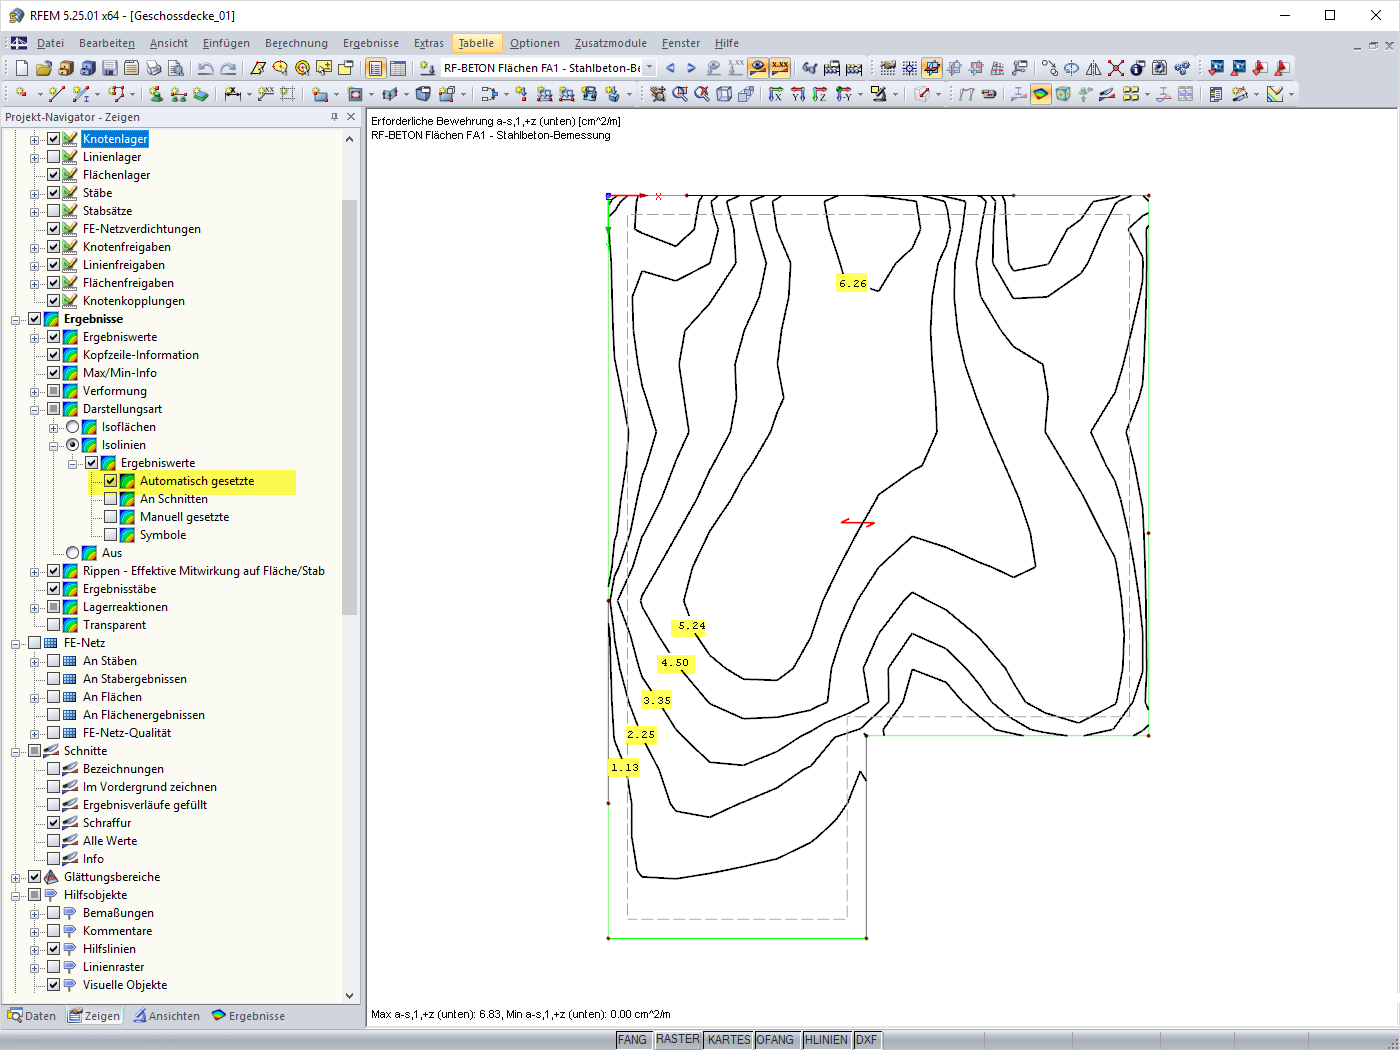
Task: Switch to the Ergebnisse navigator tab
Action: pos(249,1016)
